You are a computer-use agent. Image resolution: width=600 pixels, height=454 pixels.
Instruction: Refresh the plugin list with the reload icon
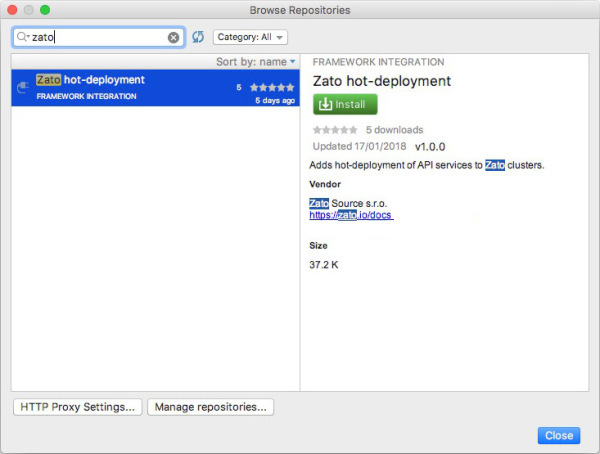[198, 37]
